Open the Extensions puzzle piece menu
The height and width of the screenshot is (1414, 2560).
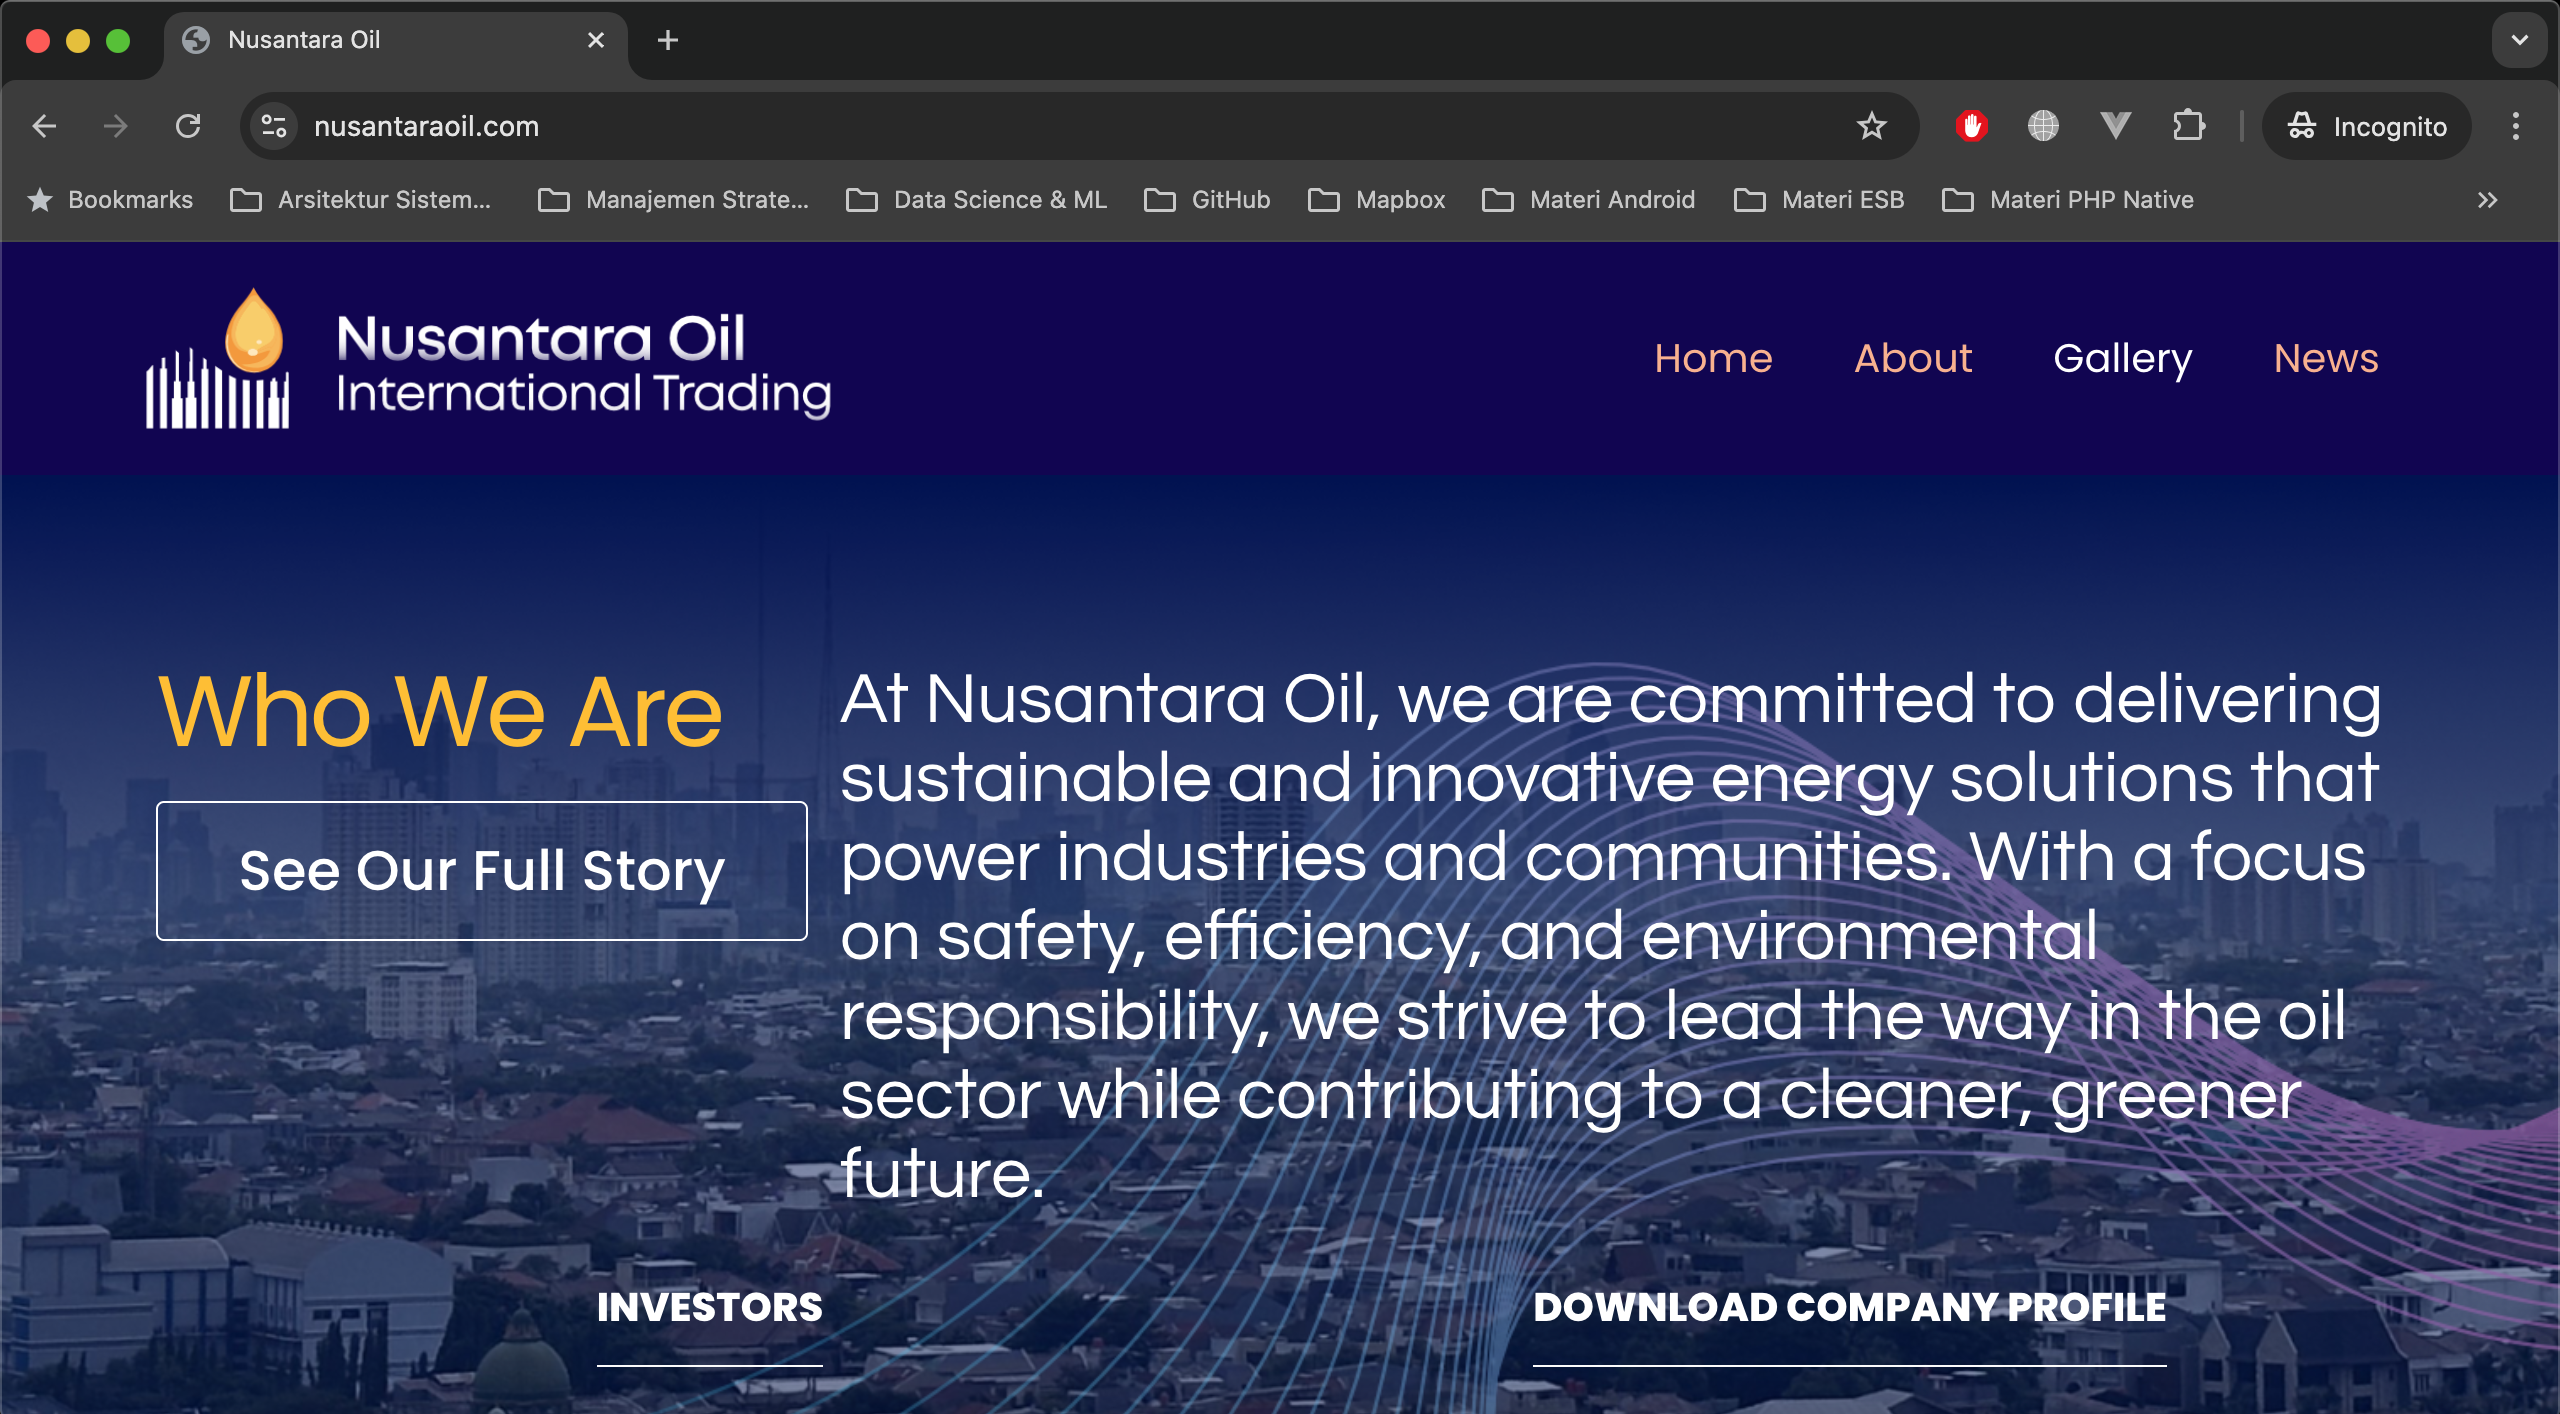pos(2188,126)
